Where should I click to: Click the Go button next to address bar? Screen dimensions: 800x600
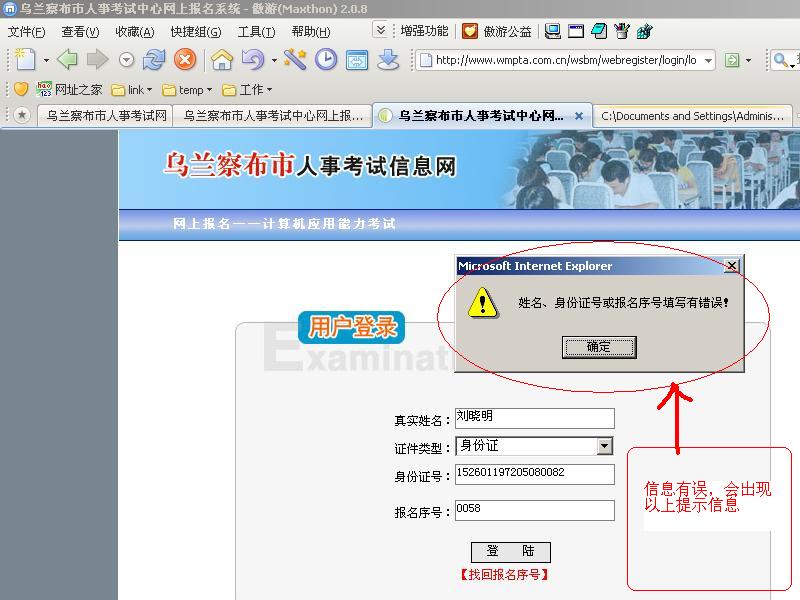732,60
